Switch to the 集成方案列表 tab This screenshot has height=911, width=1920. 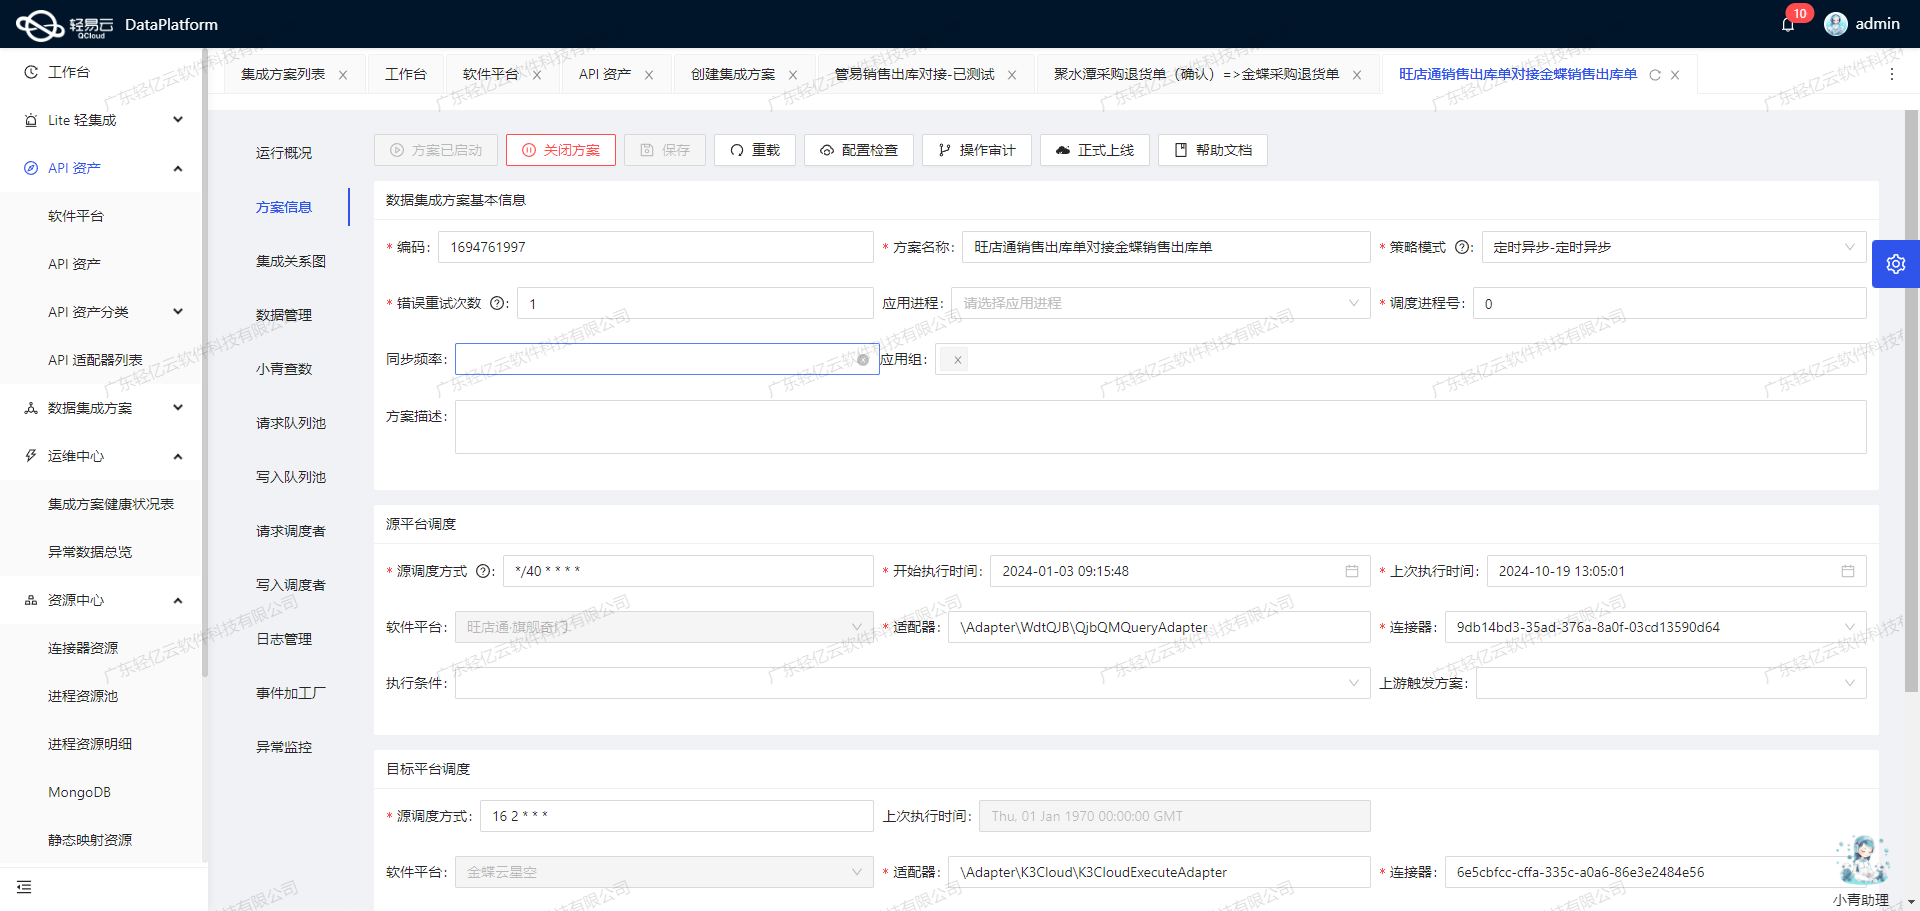[x=283, y=74]
